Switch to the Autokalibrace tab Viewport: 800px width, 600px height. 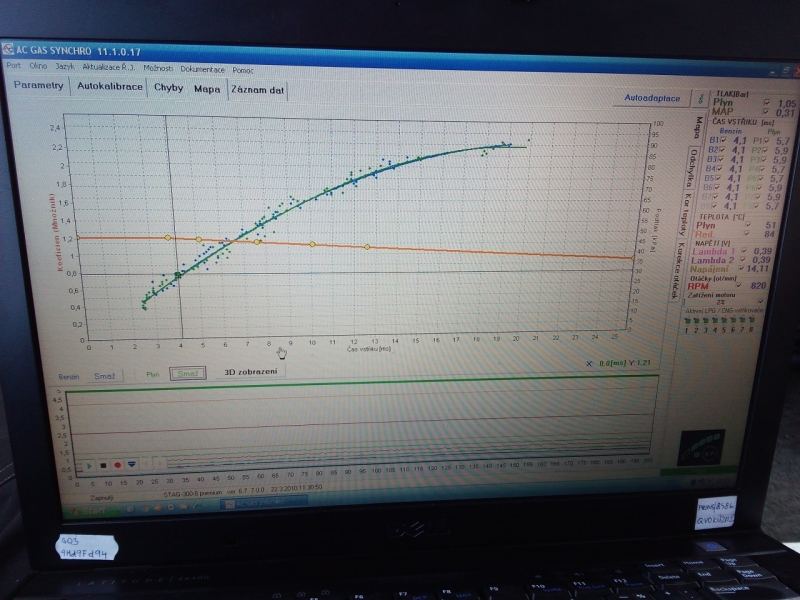(x=108, y=87)
